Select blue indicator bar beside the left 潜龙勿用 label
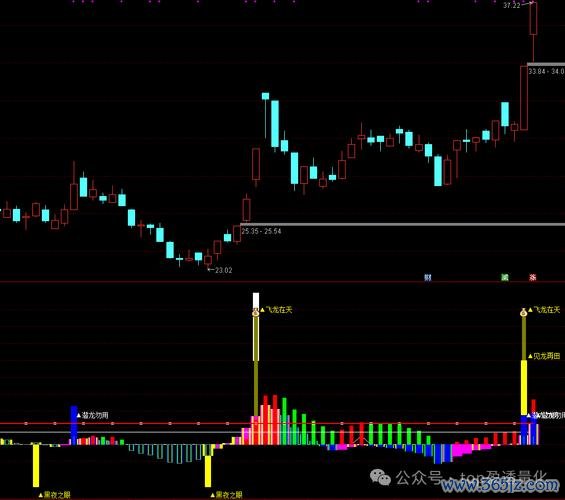 pyautogui.click(x=74, y=425)
